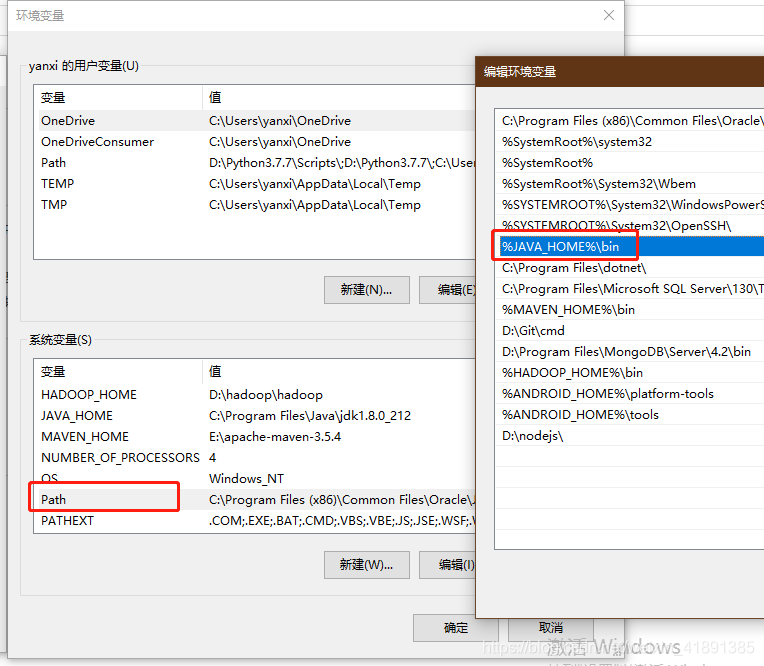This screenshot has width=764, height=666.
Task: Click NUMBER_OF_PROCESSORS value 4
Action: [212, 457]
